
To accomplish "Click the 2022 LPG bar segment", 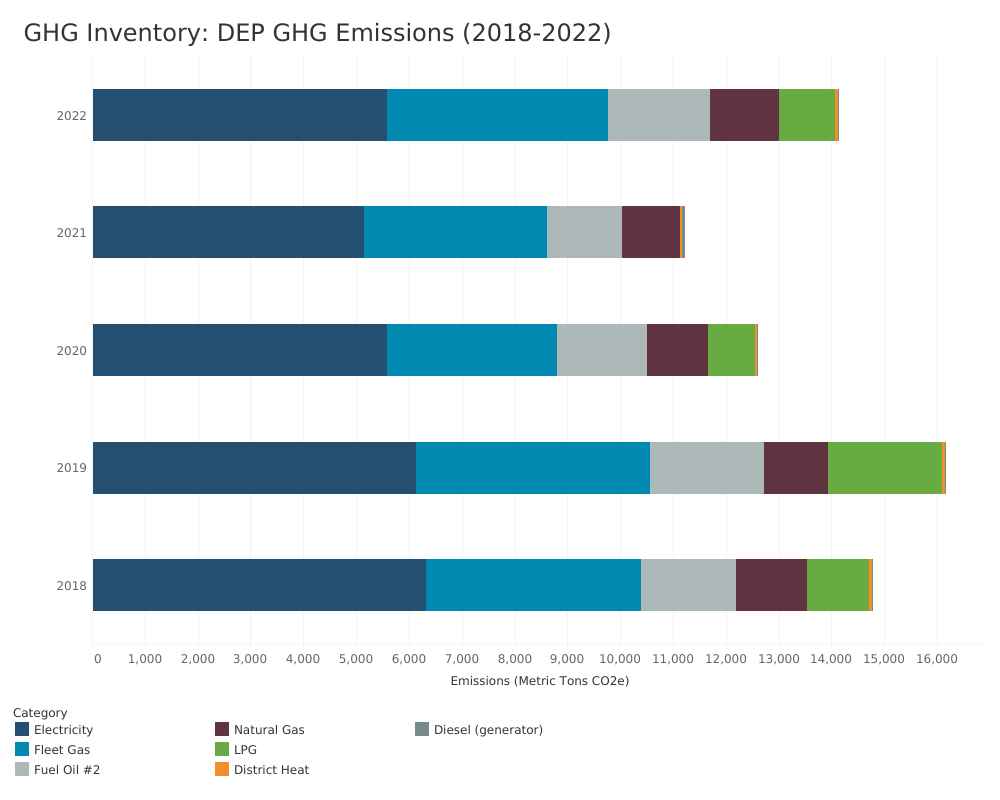I will pyautogui.click(x=807, y=115).
